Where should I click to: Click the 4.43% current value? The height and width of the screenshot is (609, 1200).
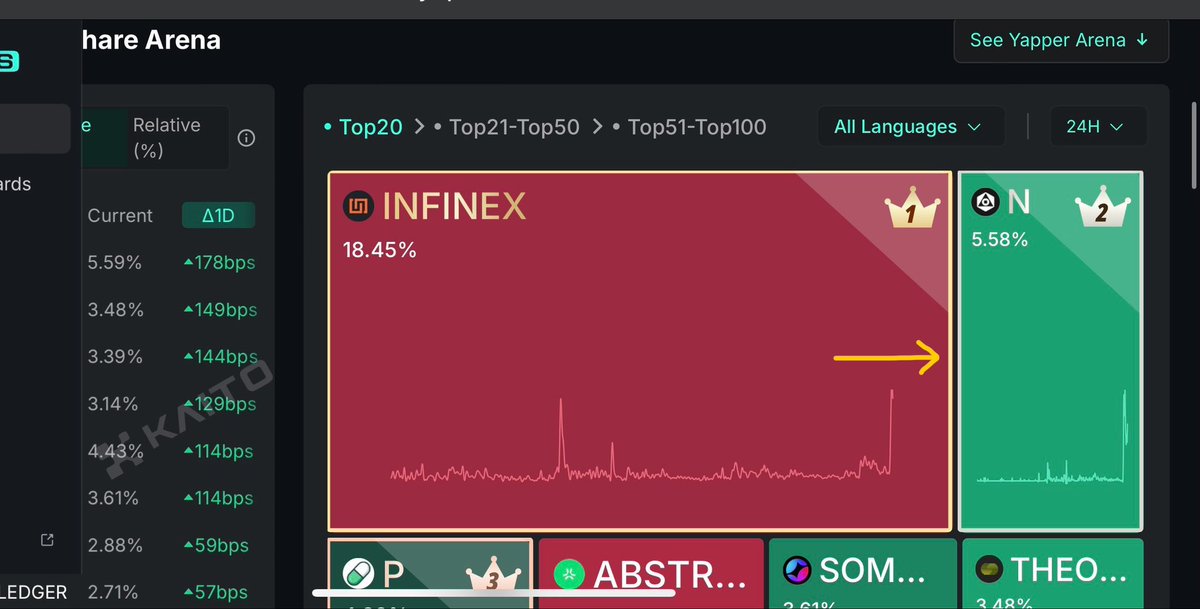115,451
